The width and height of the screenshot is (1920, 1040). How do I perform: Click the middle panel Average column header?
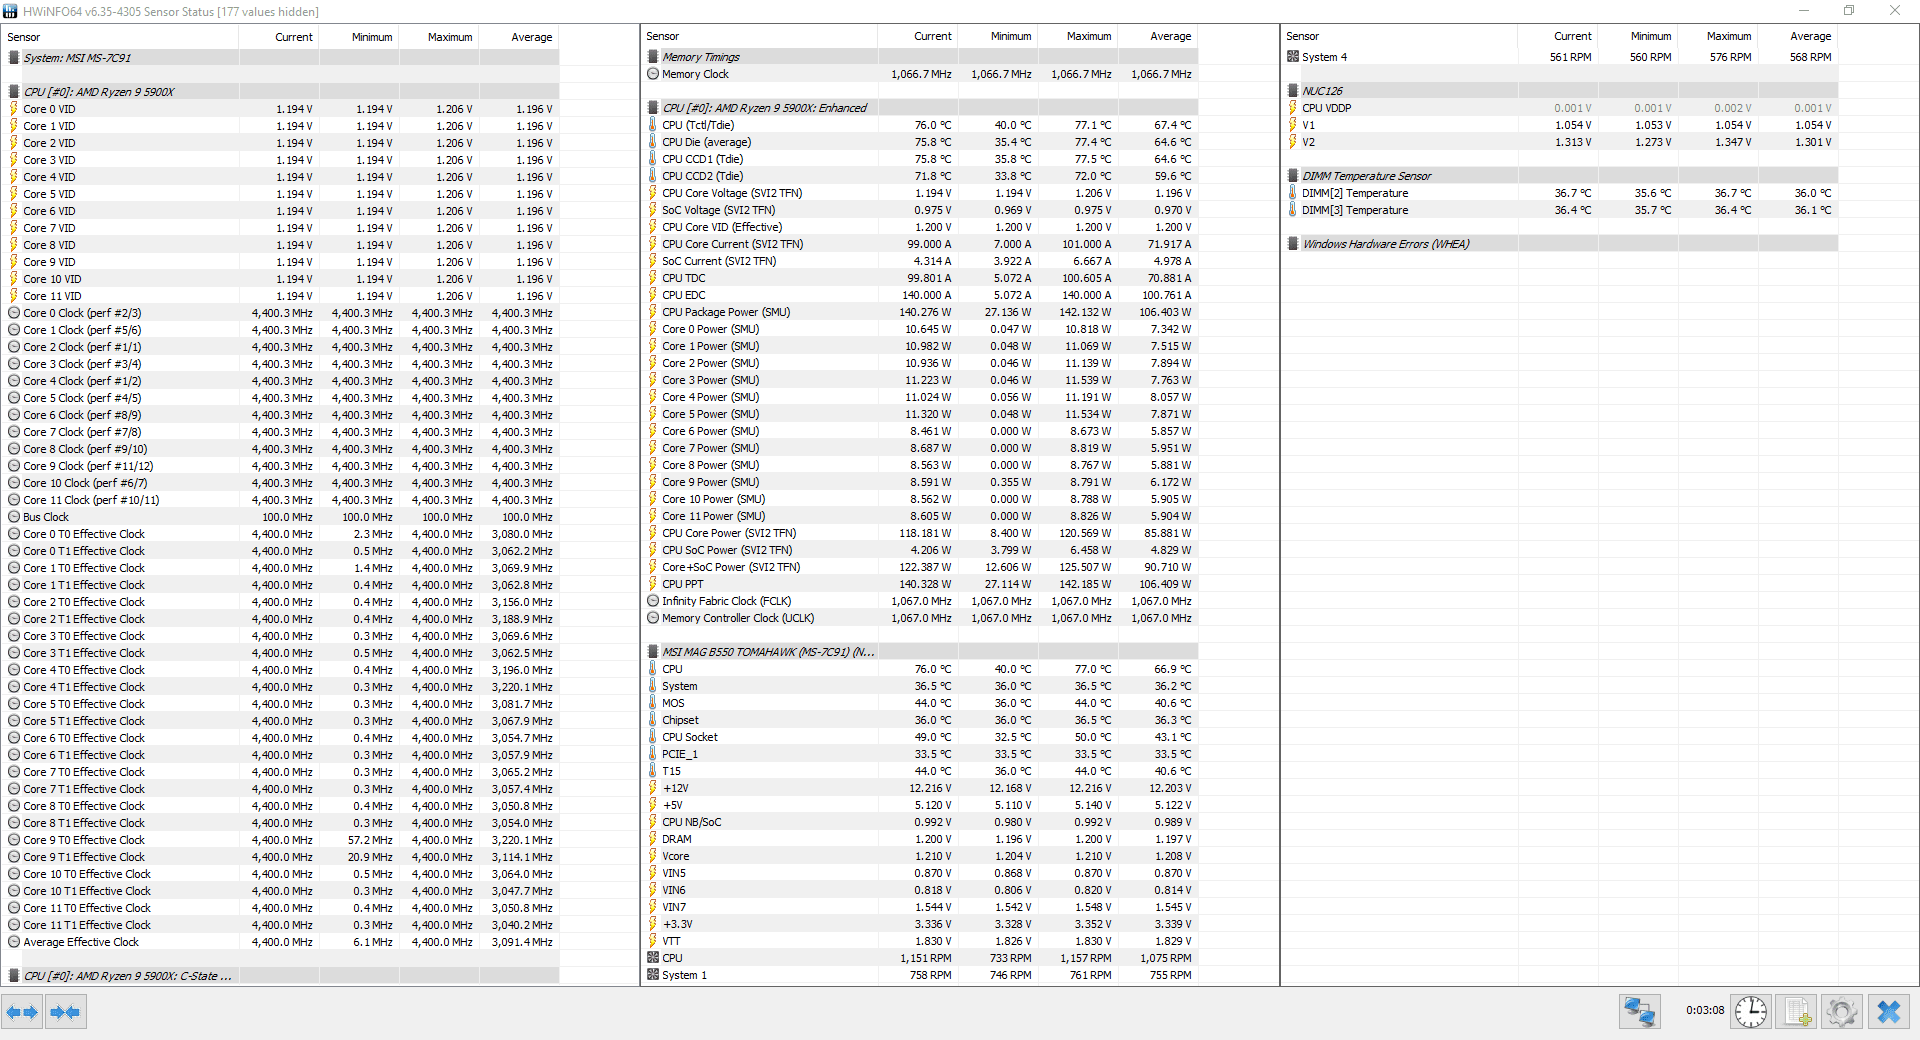pyautogui.click(x=1157, y=36)
